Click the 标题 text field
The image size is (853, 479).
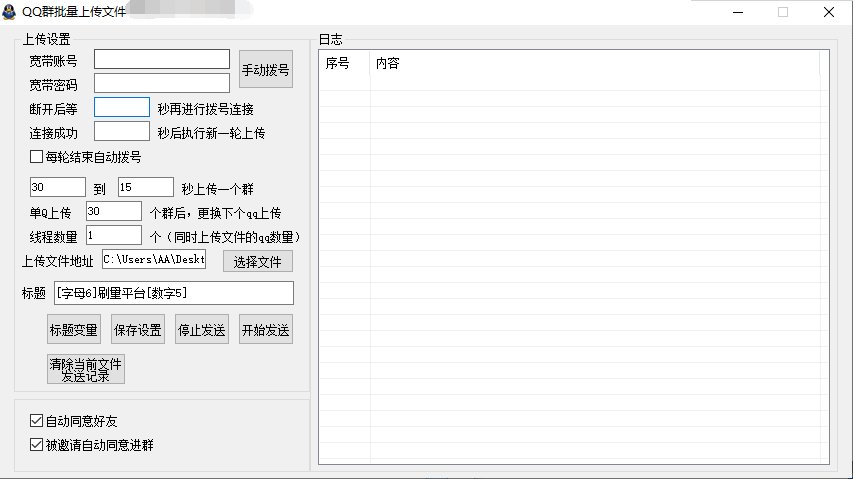(174, 293)
